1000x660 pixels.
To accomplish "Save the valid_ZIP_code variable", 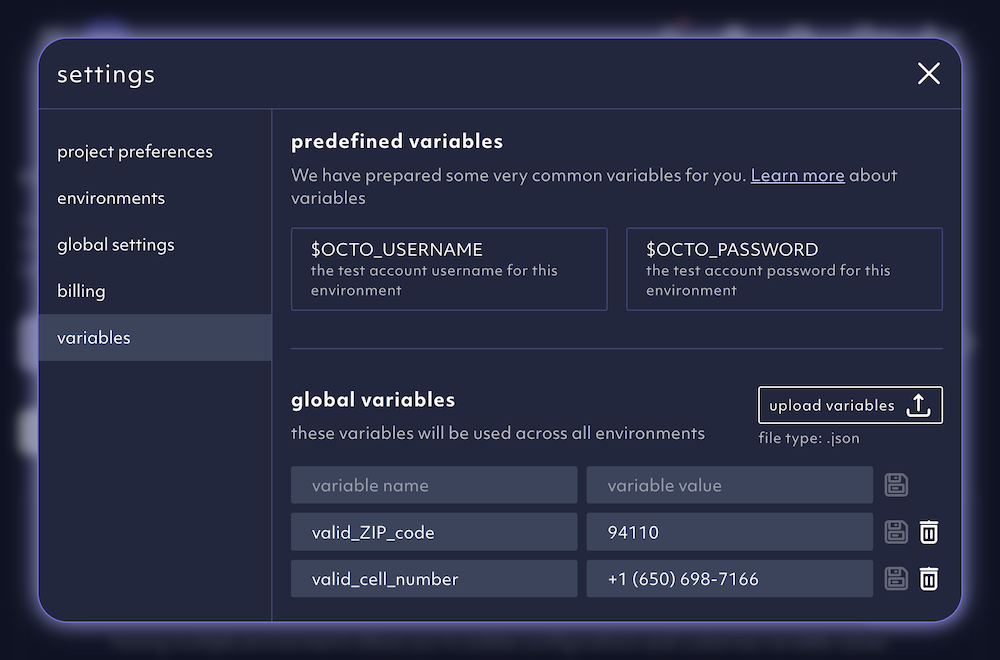I will 896,532.
